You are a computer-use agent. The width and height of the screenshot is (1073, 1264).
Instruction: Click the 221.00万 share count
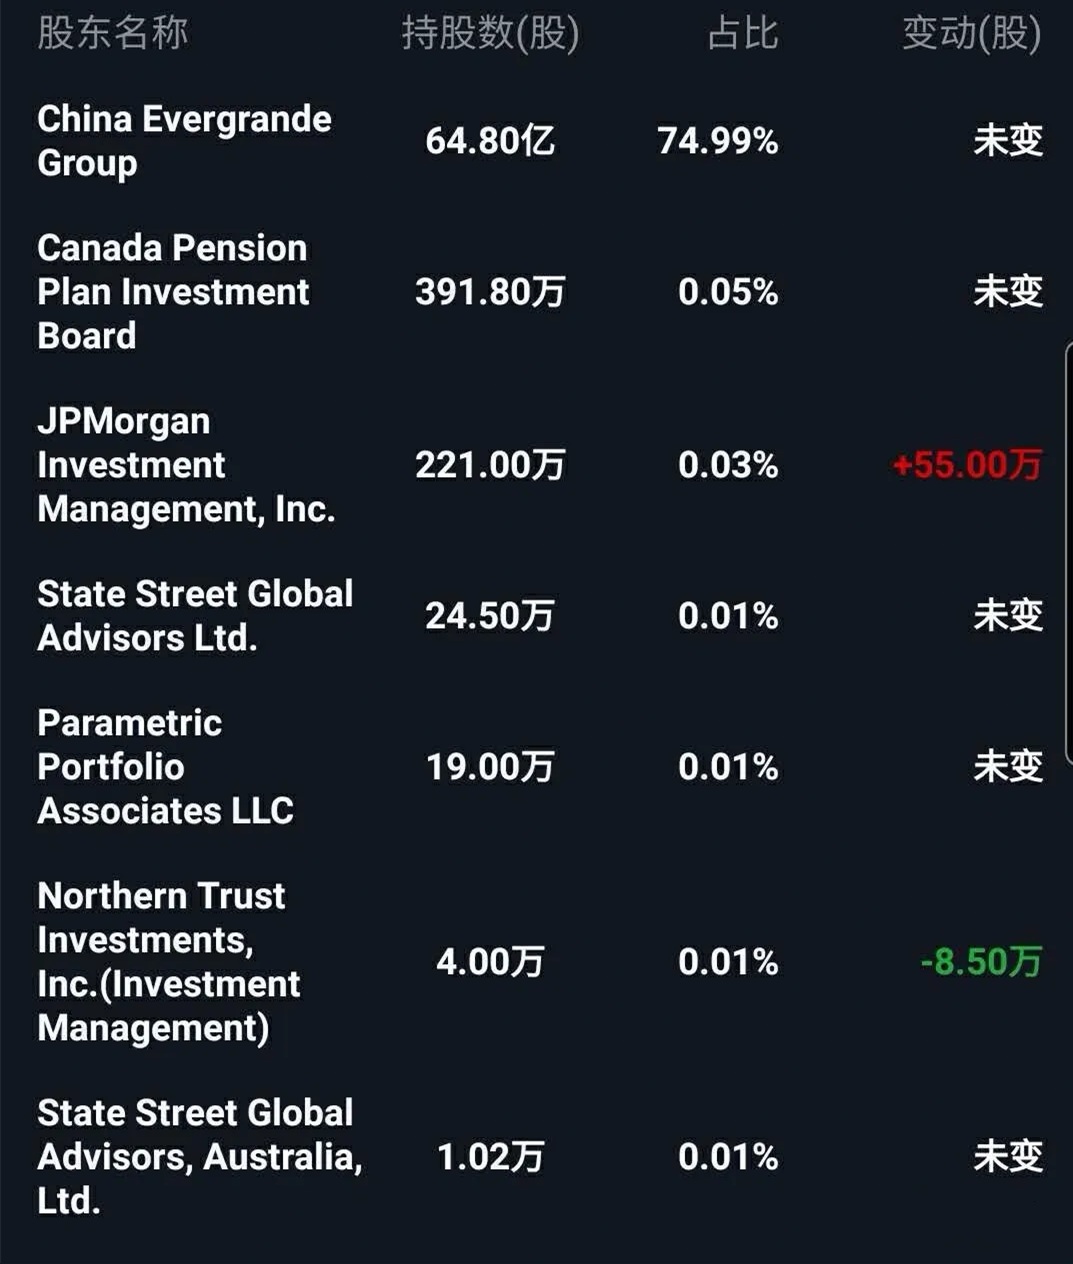tap(490, 465)
